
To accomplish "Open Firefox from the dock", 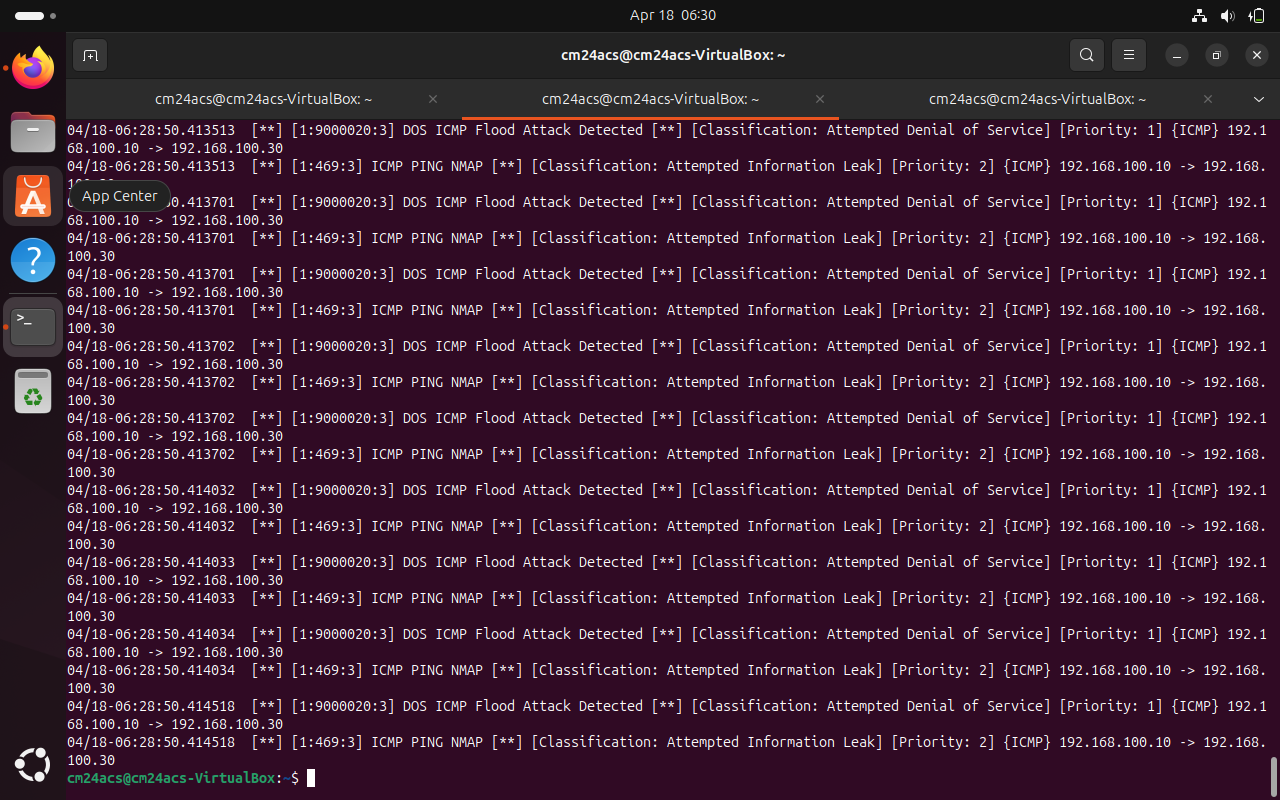I will pos(33,68).
